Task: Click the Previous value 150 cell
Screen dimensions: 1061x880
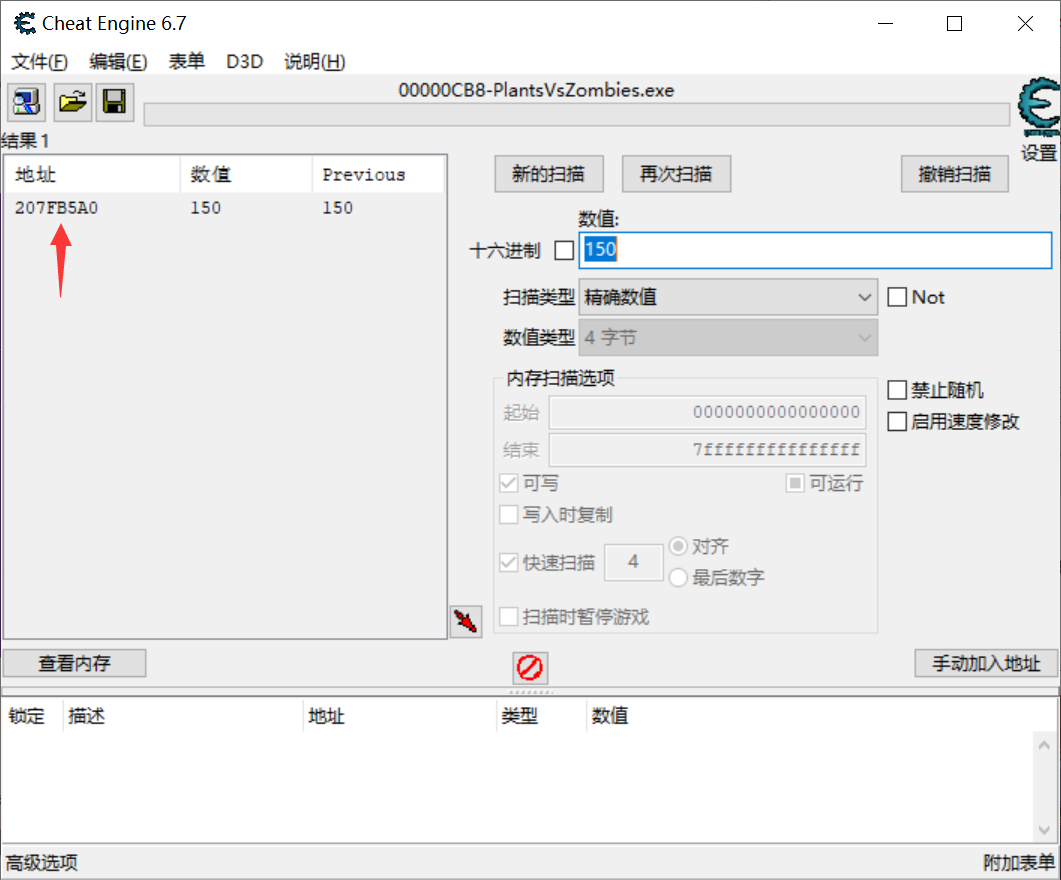Action: [x=338, y=208]
